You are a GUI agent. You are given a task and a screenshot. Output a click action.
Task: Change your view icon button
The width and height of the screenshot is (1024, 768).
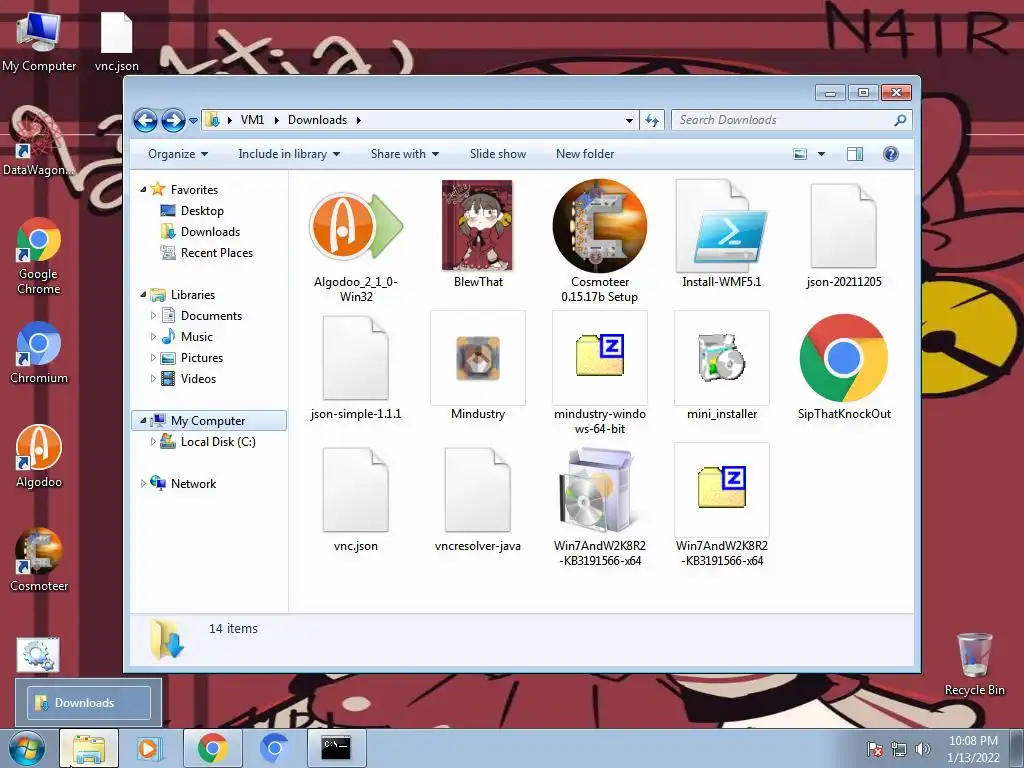coord(800,154)
